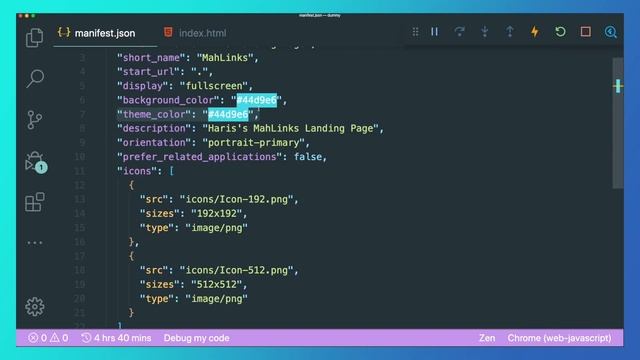Click the "short_name" key text
Screen dimensions: 640x360
click(151, 58)
